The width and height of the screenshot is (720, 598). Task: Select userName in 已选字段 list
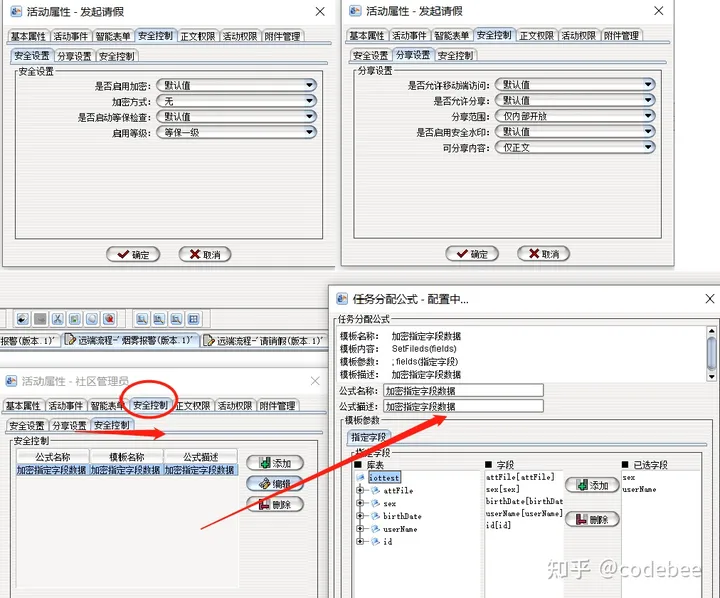click(639, 490)
